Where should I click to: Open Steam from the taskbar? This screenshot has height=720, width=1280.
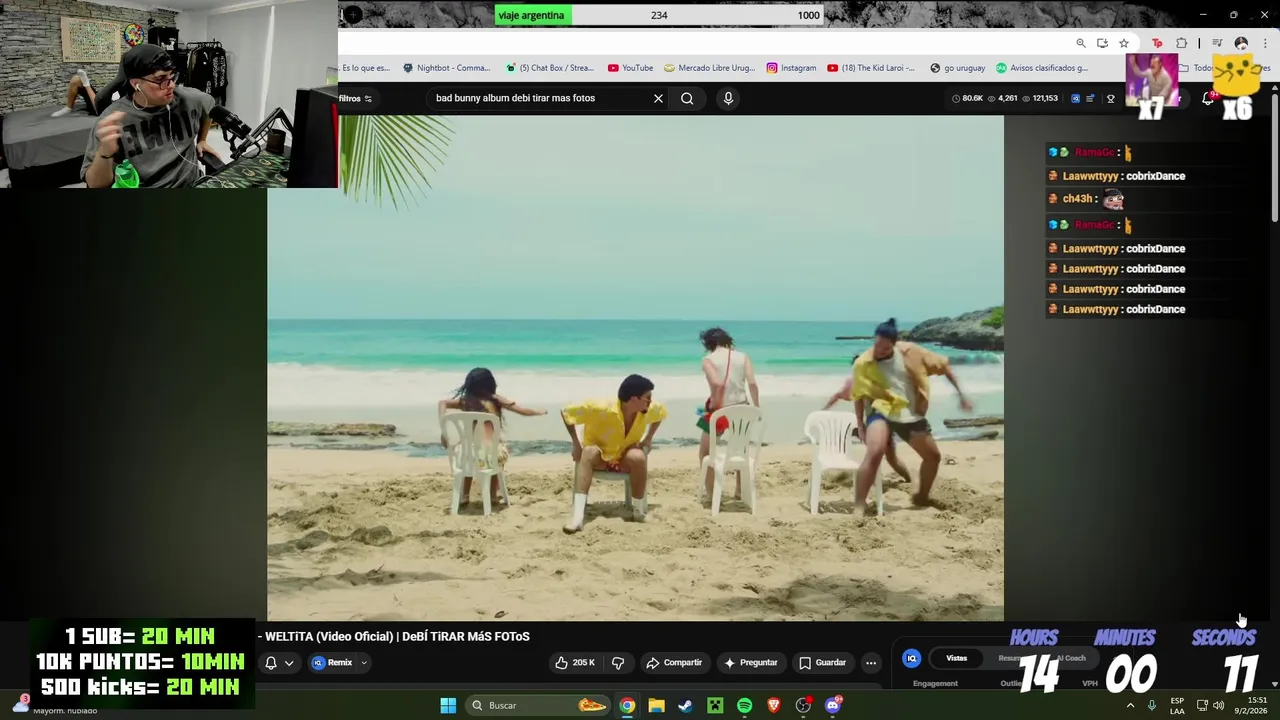686,705
